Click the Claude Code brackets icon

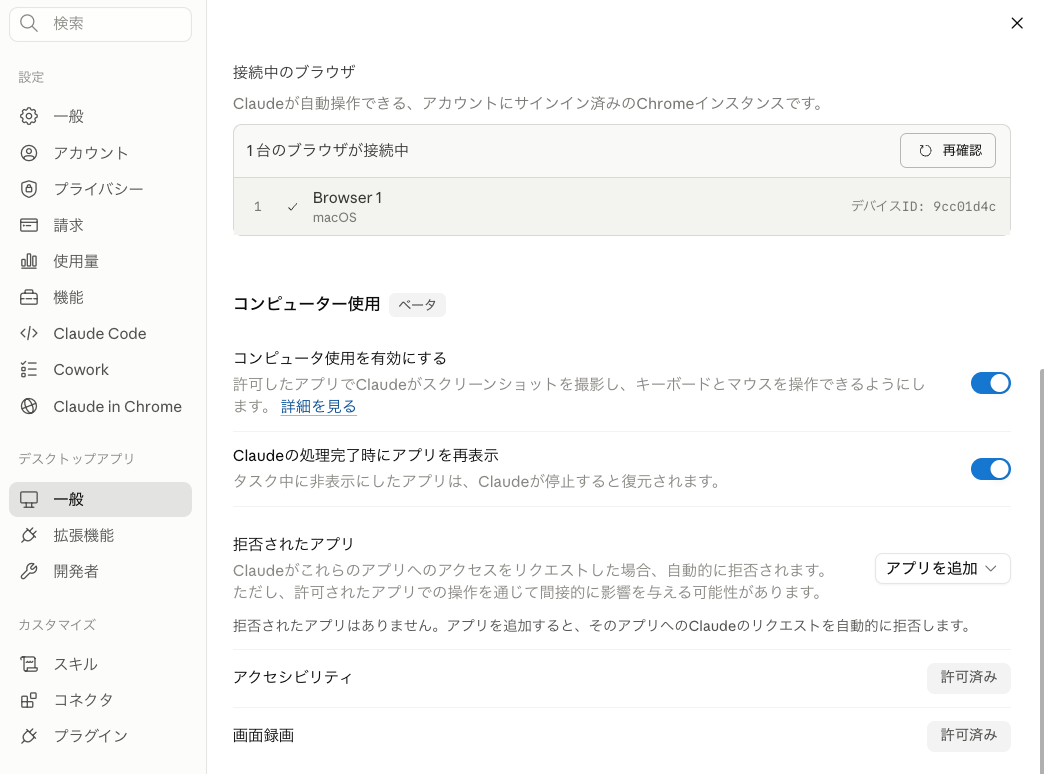[29, 333]
